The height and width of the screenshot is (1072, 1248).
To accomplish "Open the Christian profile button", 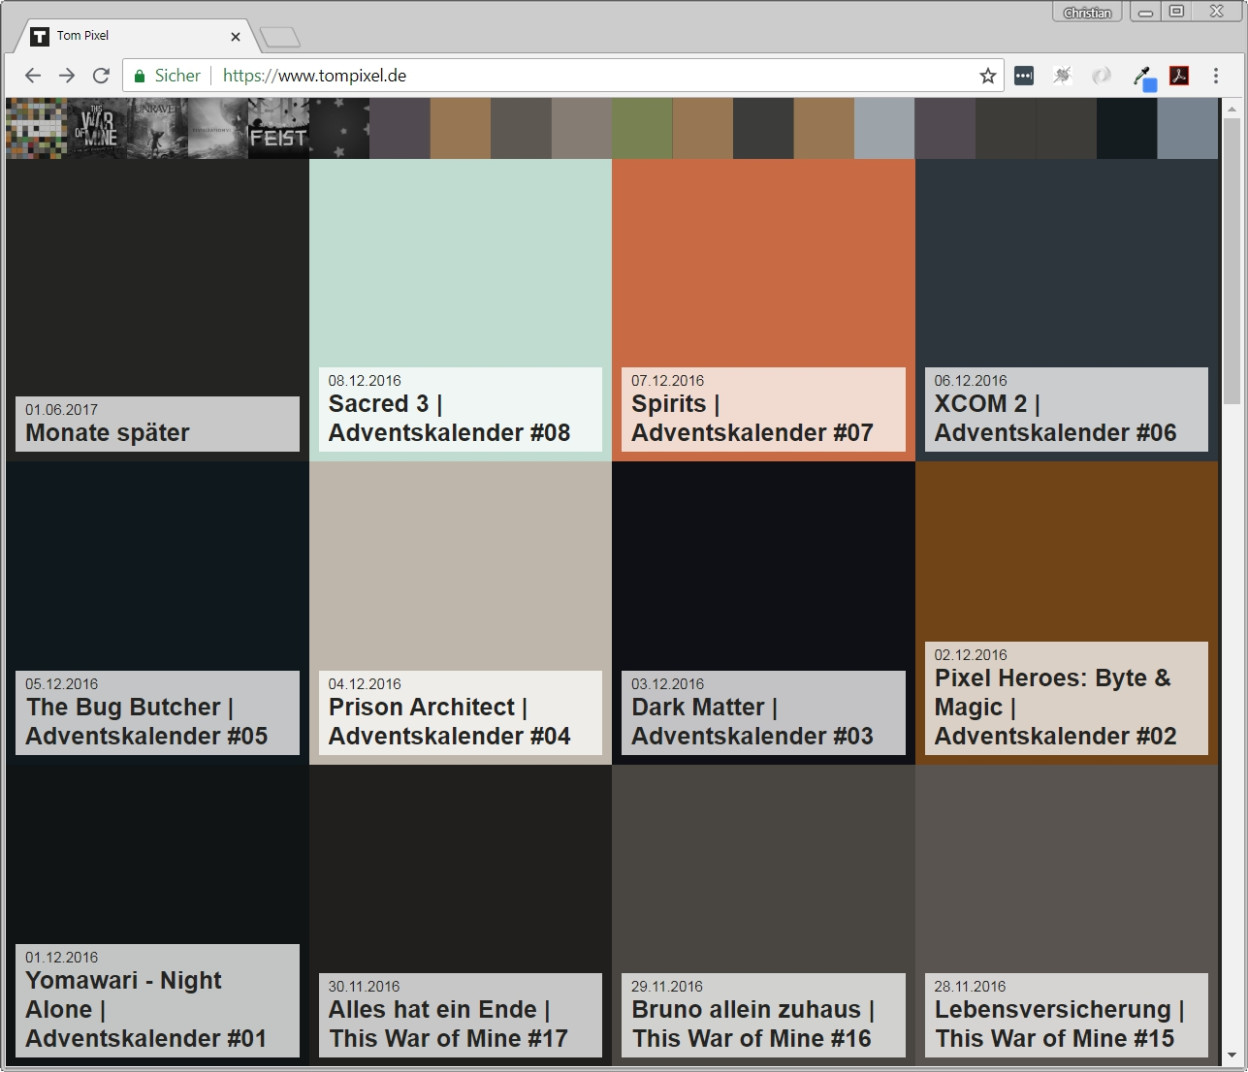I will pos(1087,12).
